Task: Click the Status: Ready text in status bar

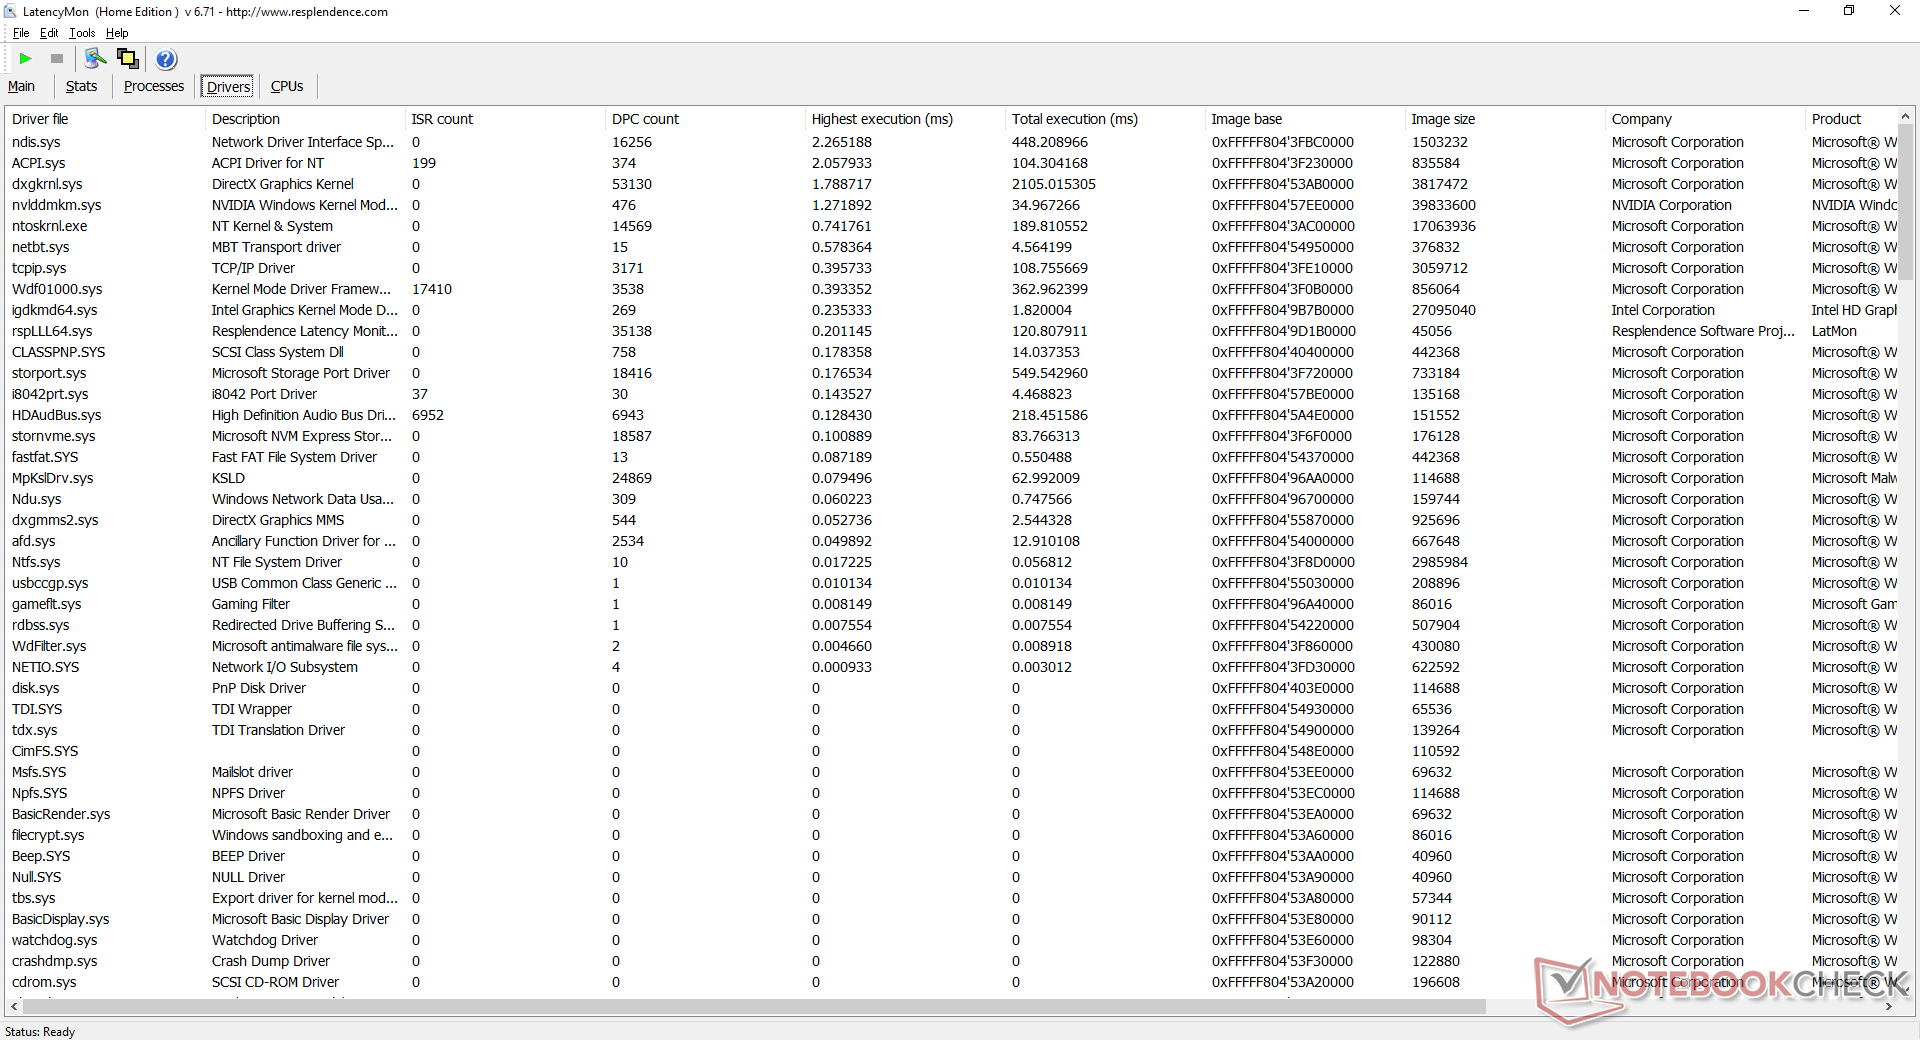Action: [x=40, y=1032]
